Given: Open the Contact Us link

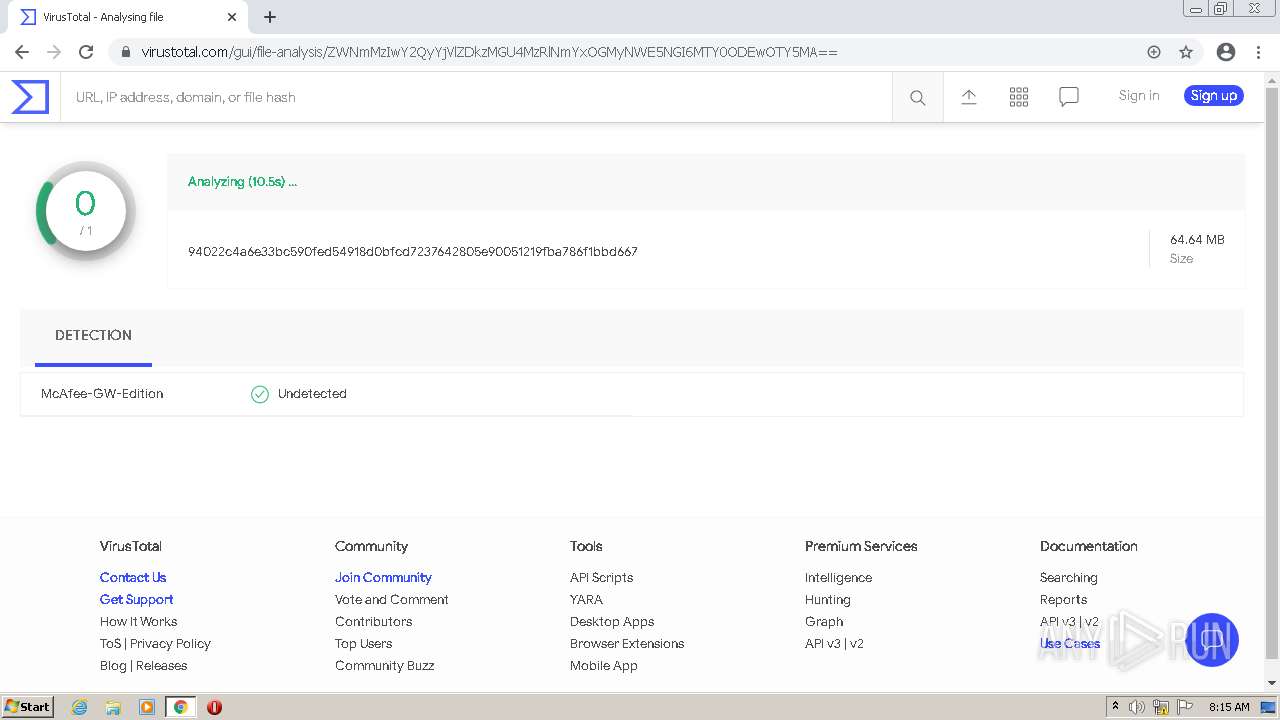Looking at the screenshot, I should click(x=133, y=578).
